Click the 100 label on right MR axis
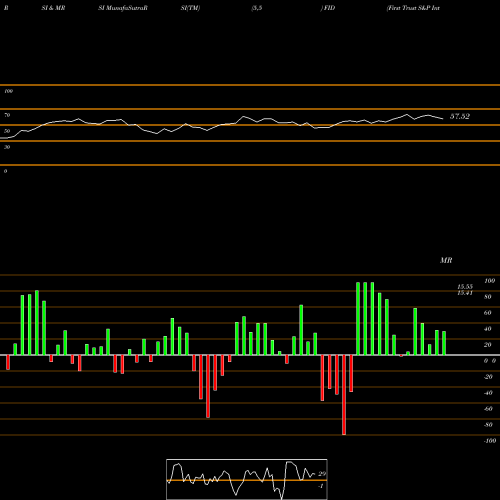Viewport: 500px width, 500px height. click(489, 281)
